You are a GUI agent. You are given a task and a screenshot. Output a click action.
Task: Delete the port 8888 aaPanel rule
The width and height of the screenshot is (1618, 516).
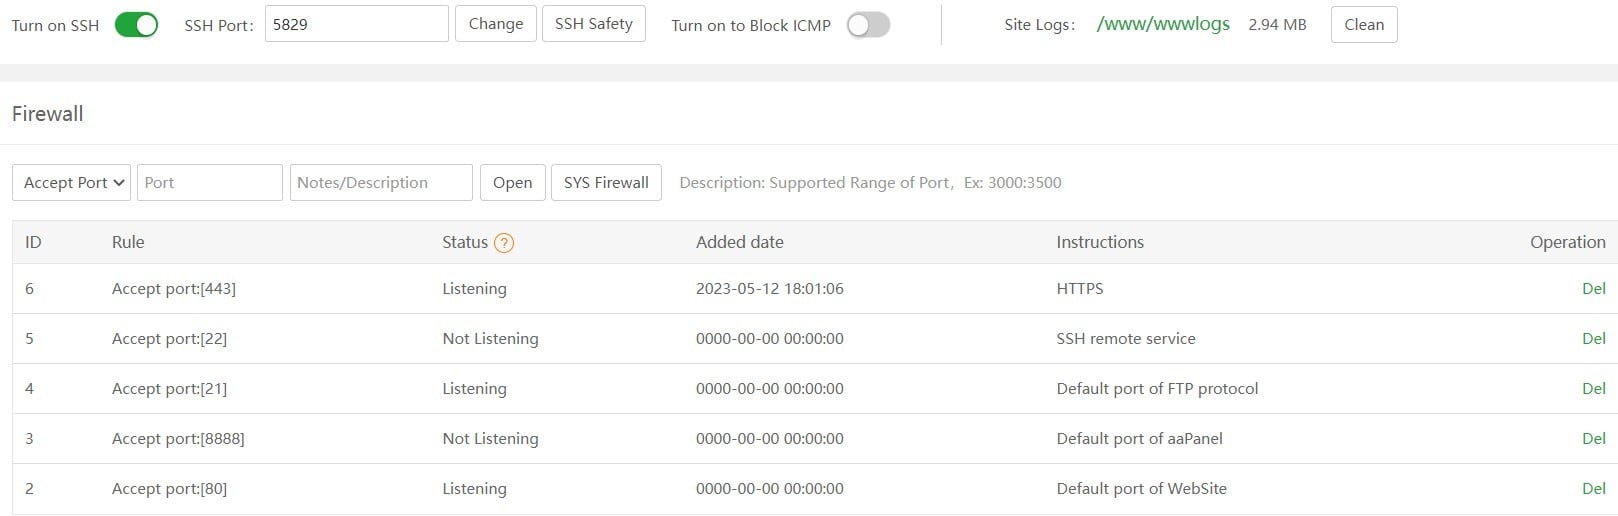point(1593,439)
